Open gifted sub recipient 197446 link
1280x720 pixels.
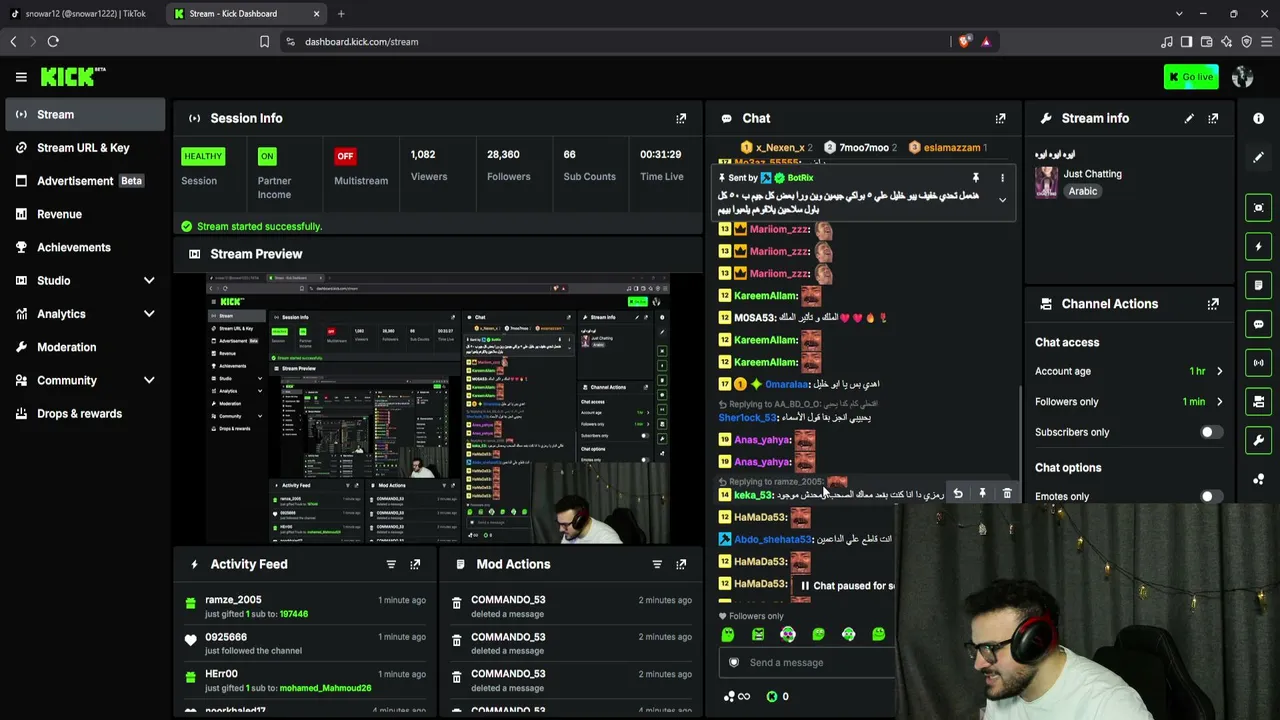[294, 614]
